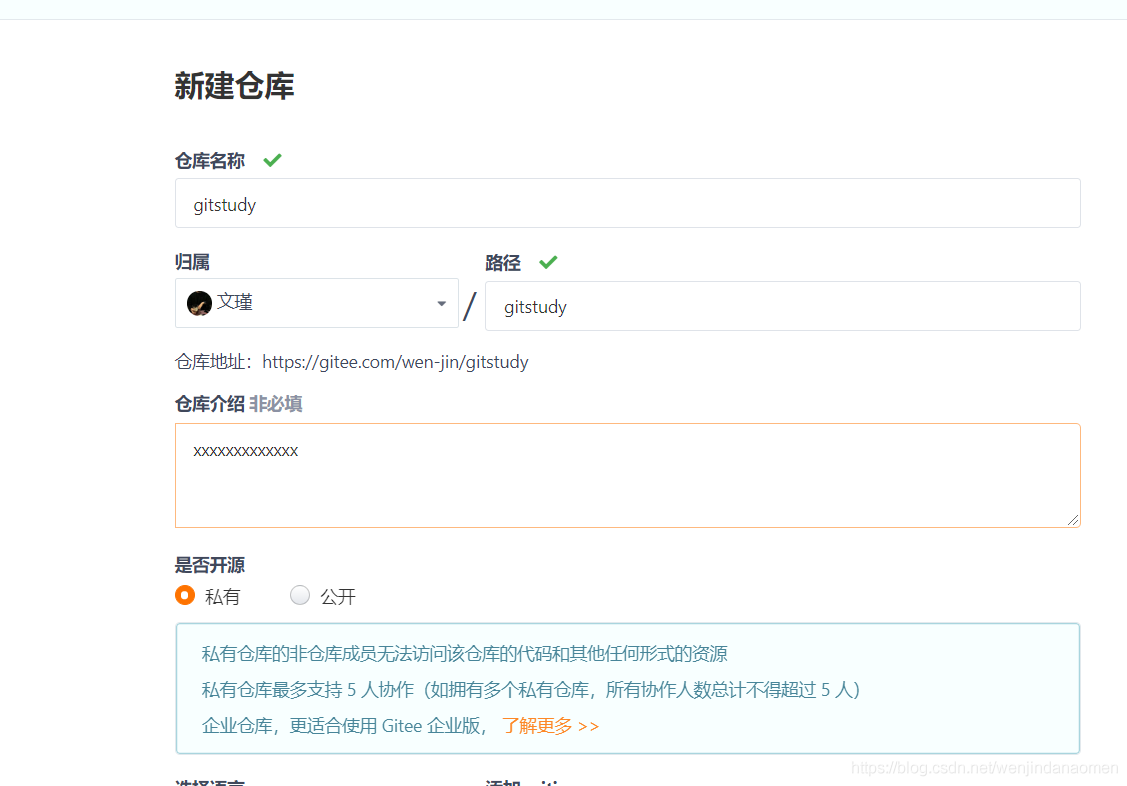Click the 私有仓库最多支持 5 人协作 notice line
Image resolution: width=1127 pixels, height=786 pixels.
531,690
